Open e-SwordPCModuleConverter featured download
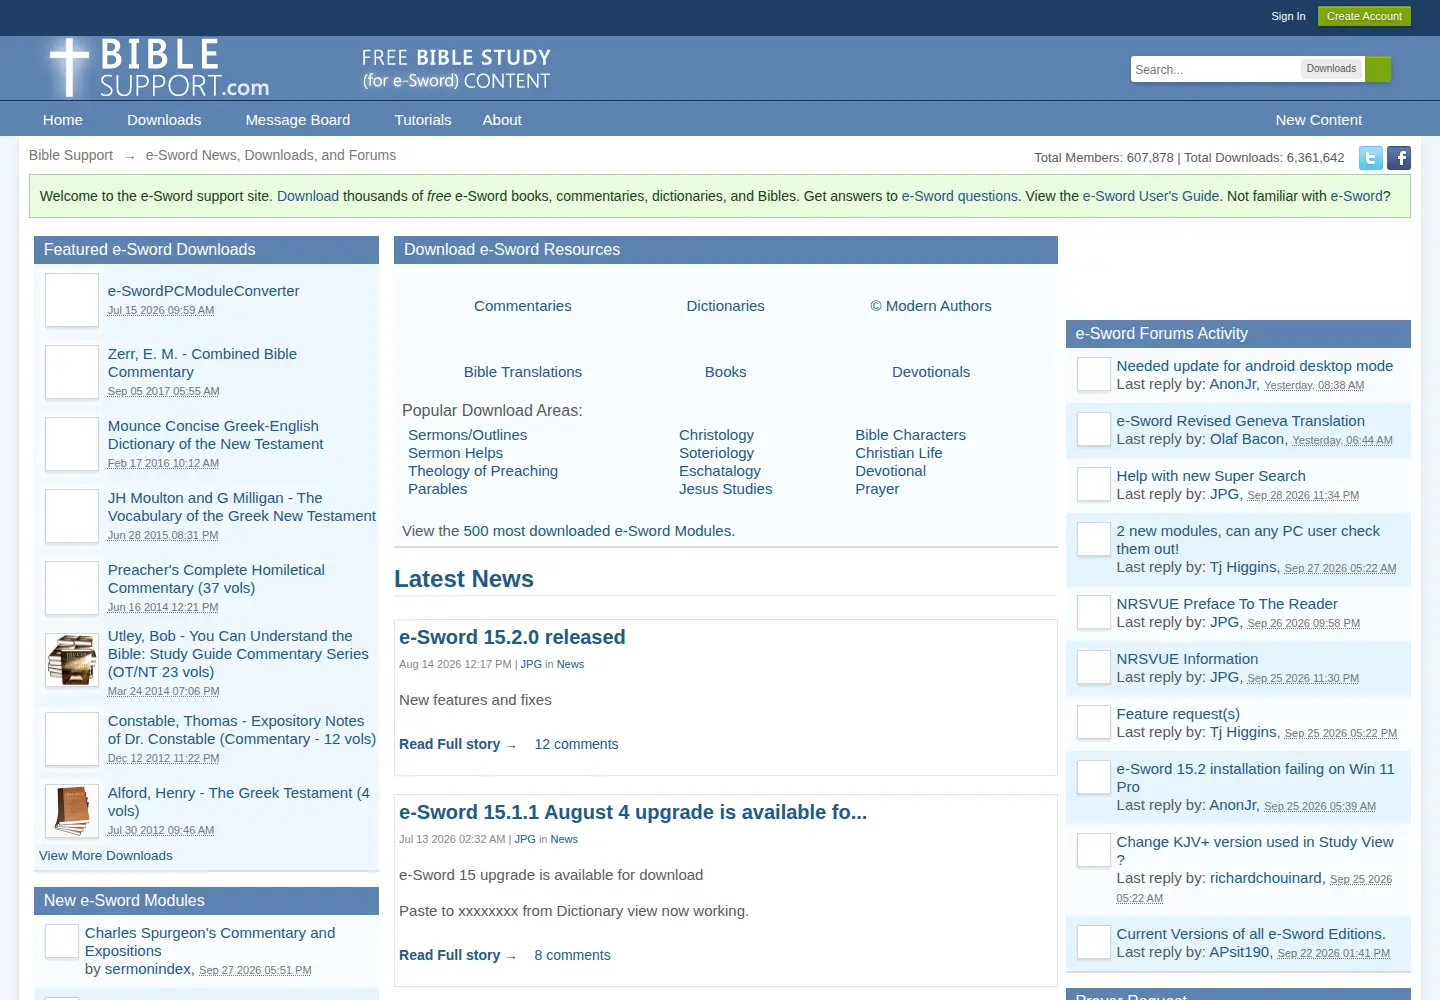 pyautogui.click(x=204, y=291)
